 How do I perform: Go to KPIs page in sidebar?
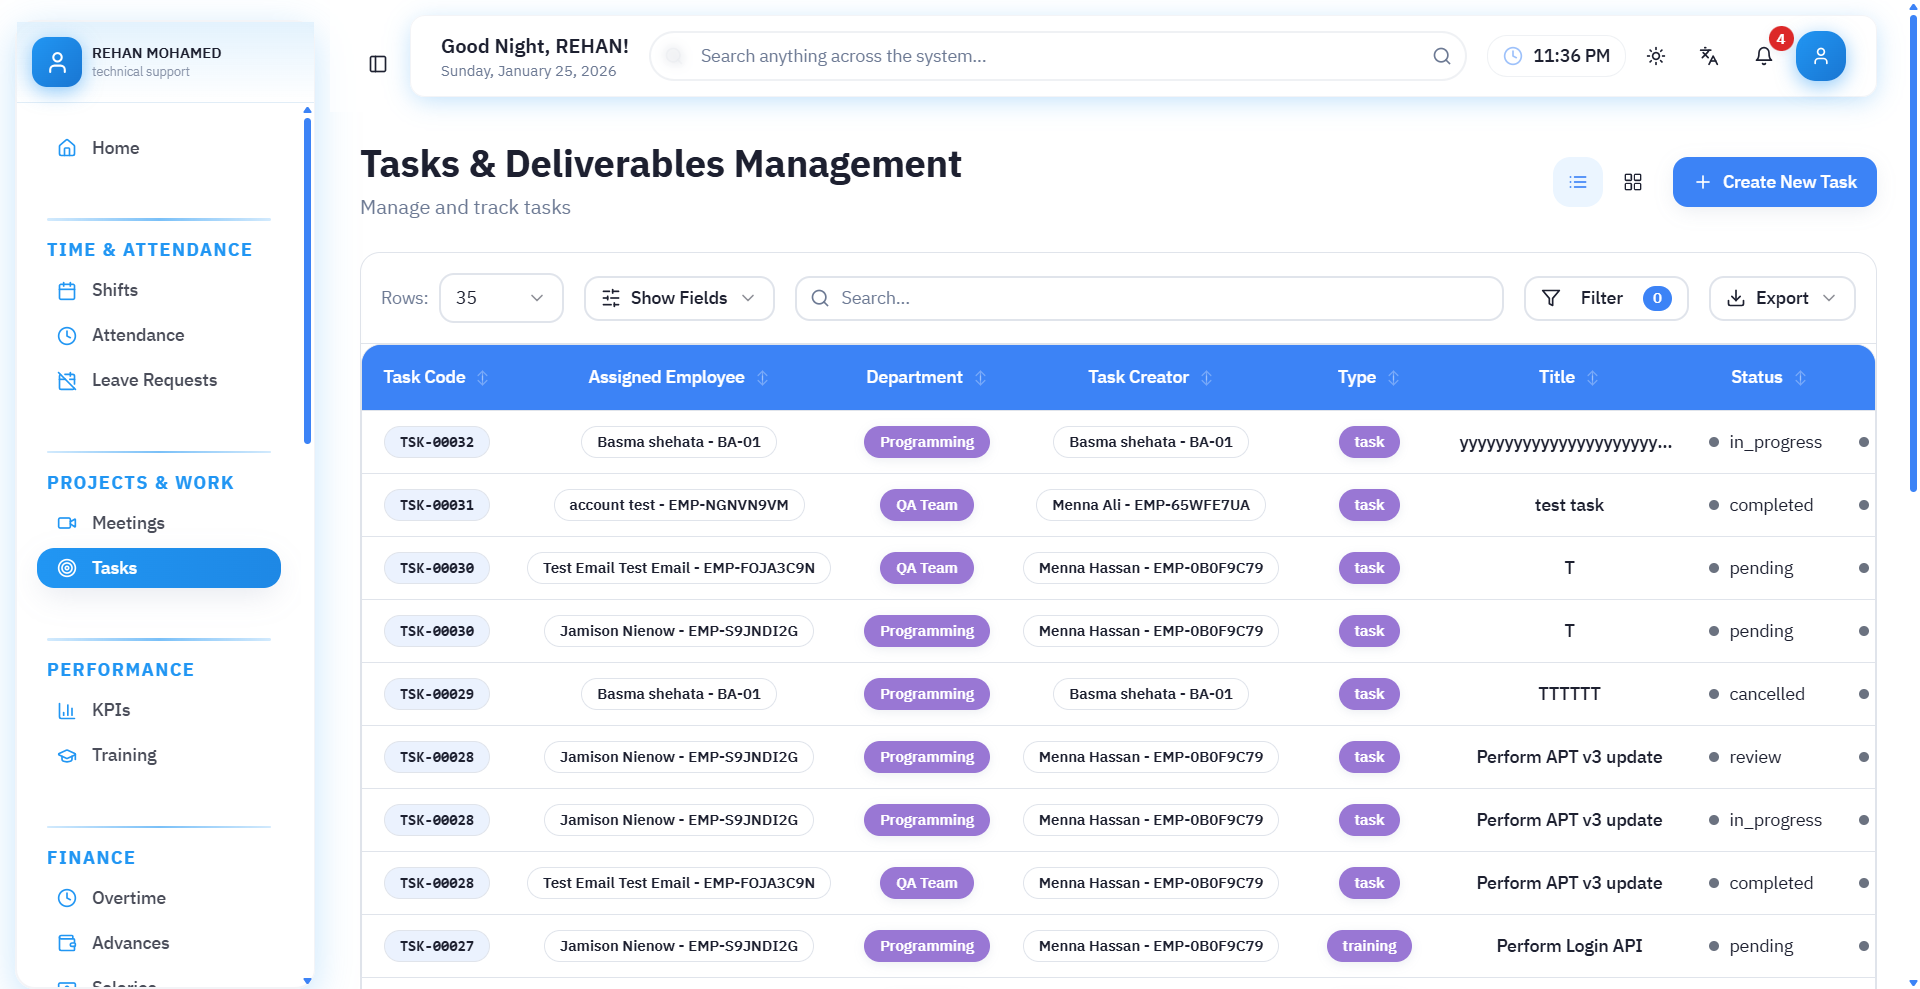[x=111, y=710]
